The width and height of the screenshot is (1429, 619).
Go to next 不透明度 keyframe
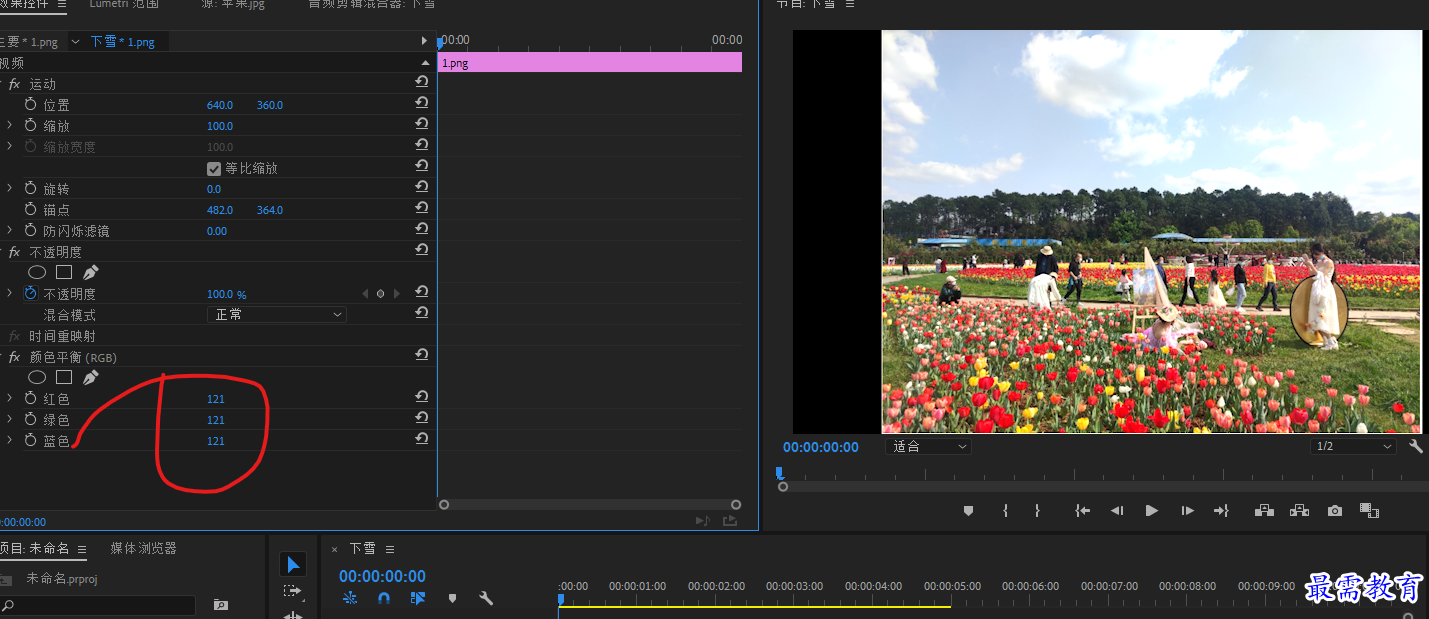pyautogui.click(x=397, y=294)
